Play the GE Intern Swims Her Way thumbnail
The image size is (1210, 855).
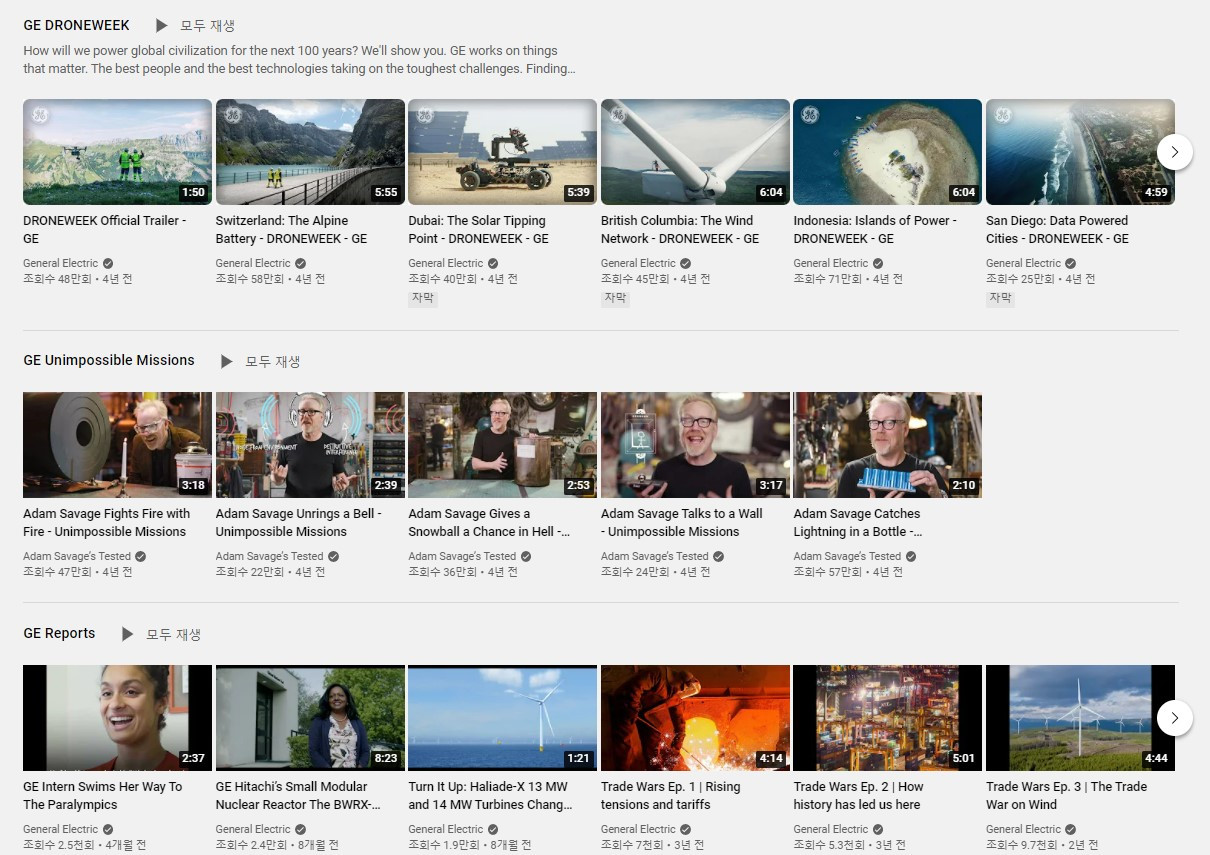[117, 718]
